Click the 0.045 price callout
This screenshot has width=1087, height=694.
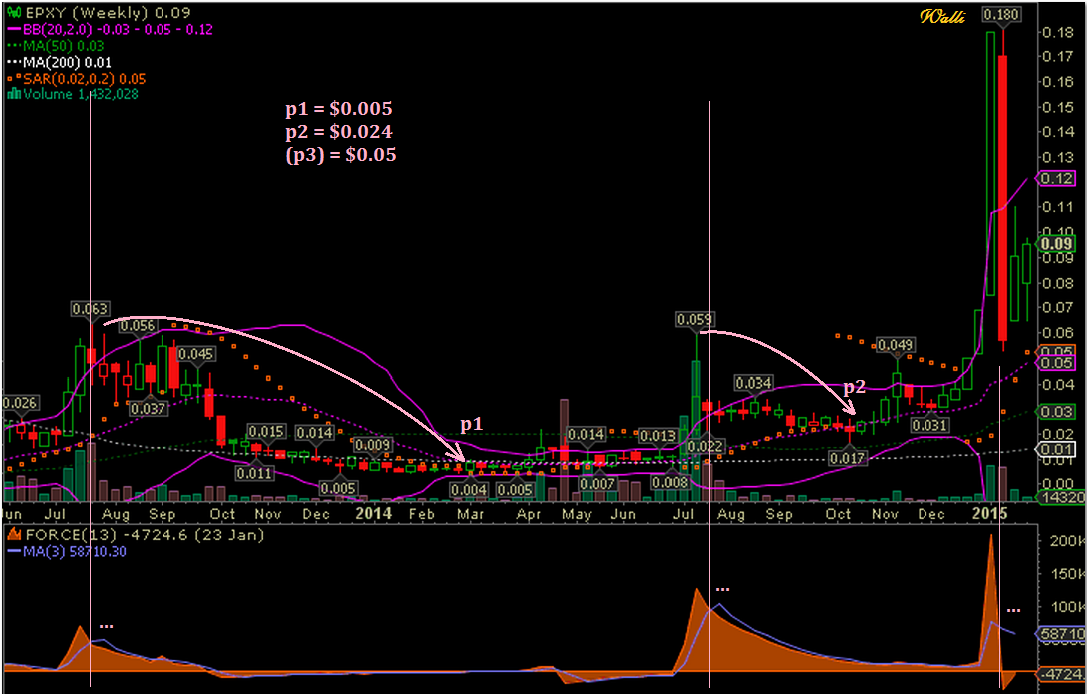click(x=196, y=354)
